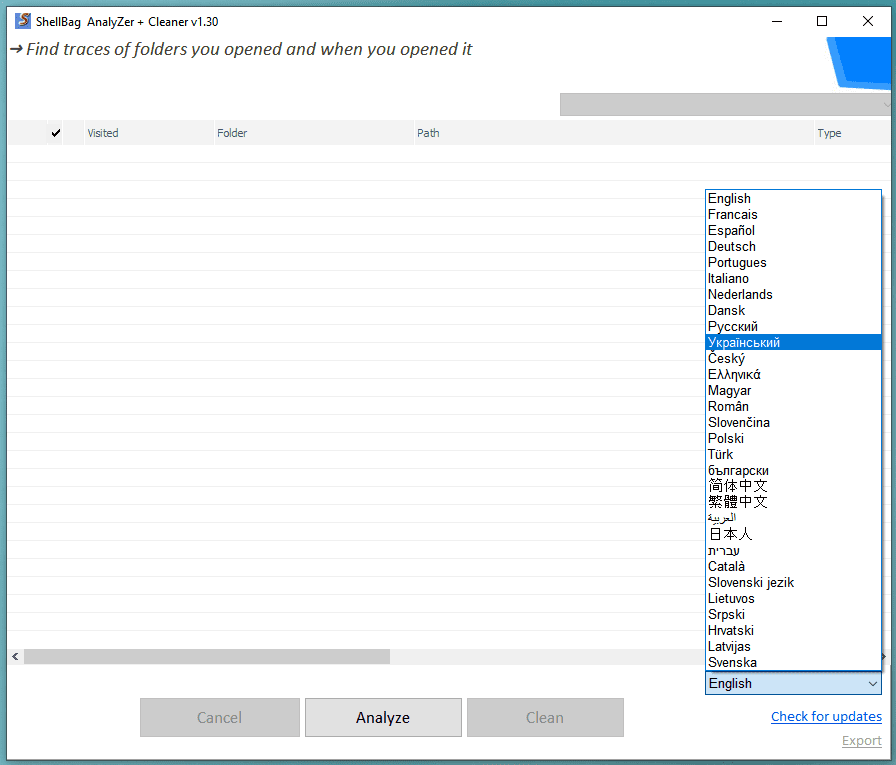Pick Svenska from the language list

(x=793, y=662)
